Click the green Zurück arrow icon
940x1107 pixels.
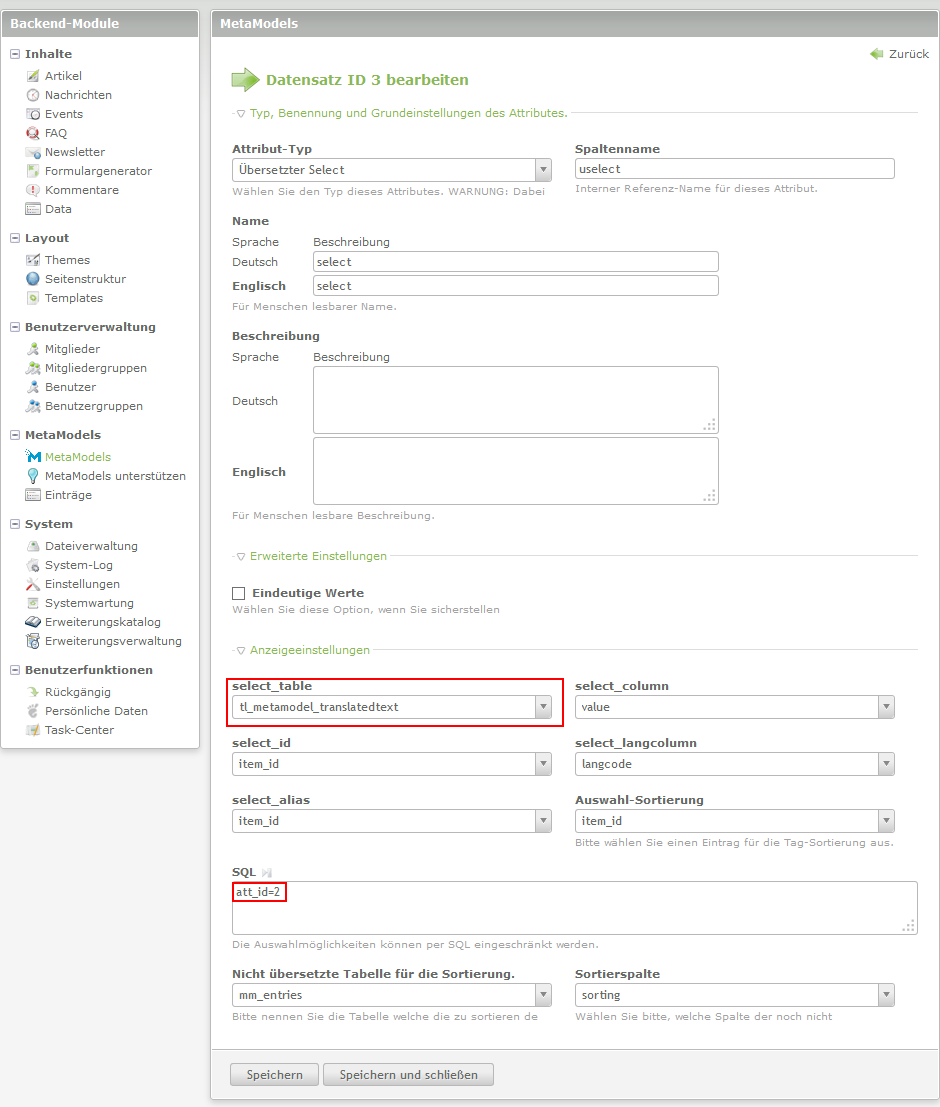point(877,54)
